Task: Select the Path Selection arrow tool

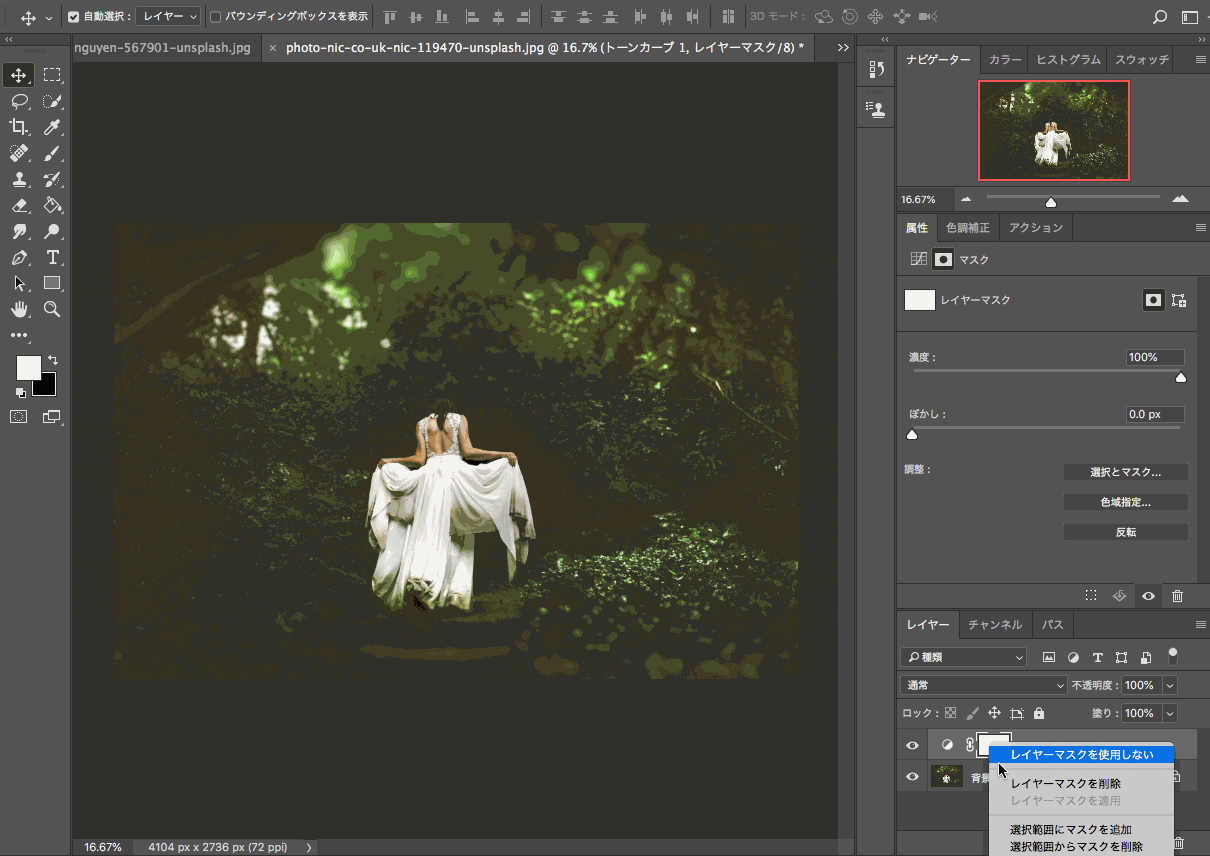Action: (x=18, y=283)
